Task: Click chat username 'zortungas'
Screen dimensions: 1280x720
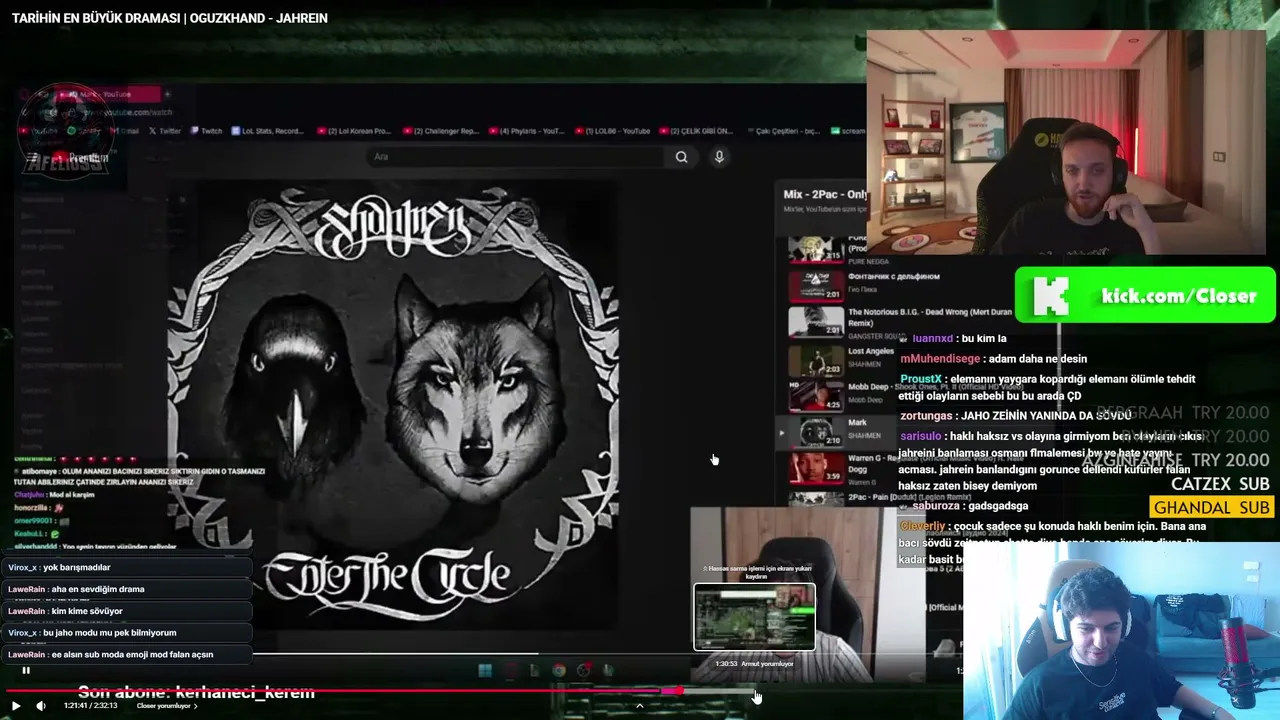Action: point(927,415)
